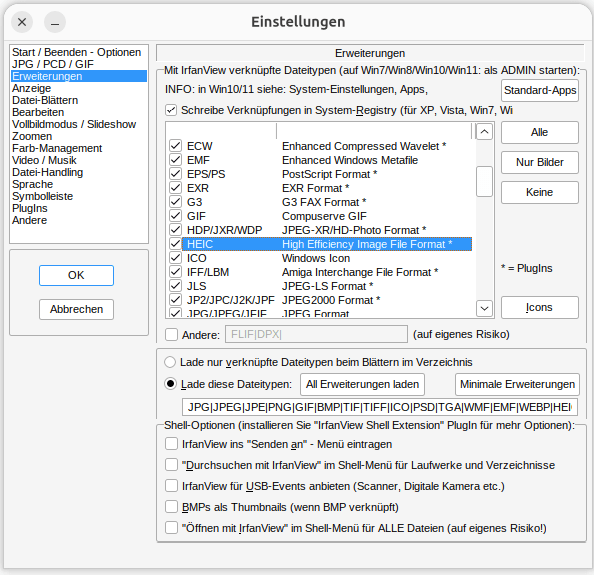Select Zoomen category
594x575 pixels.
[x=32, y=136]
